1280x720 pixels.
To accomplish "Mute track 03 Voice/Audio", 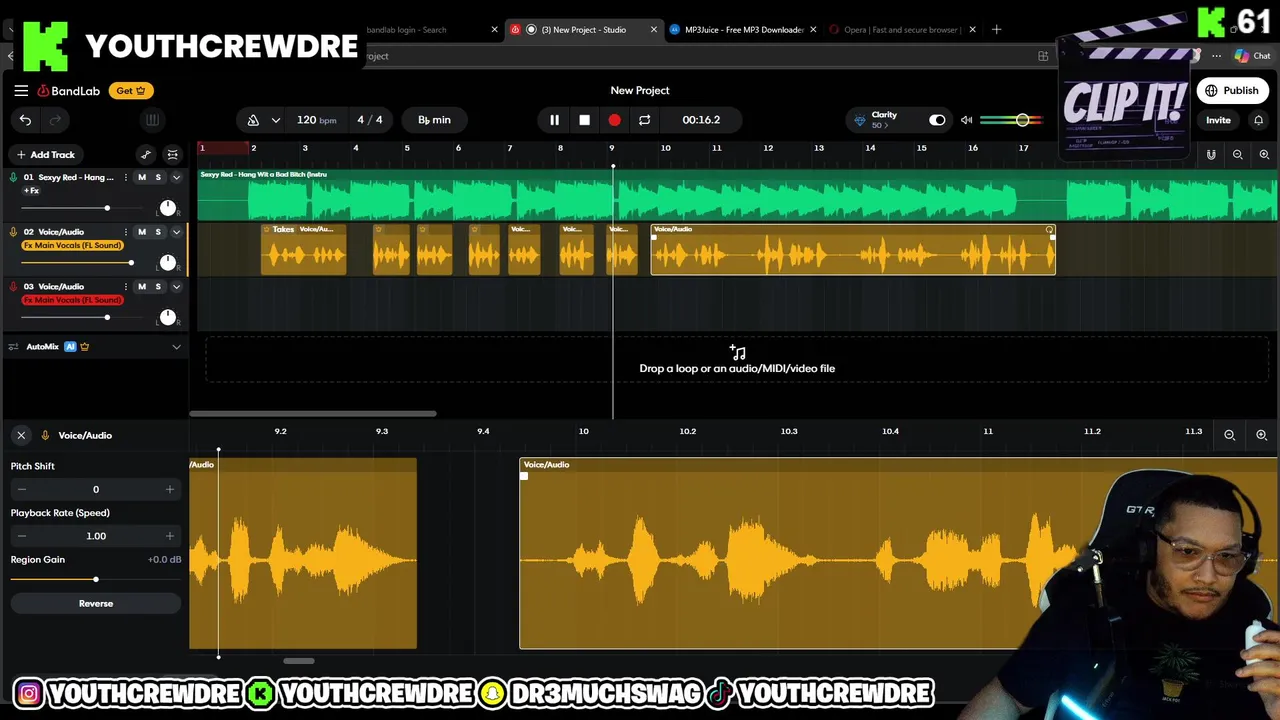I will (142, 287).
